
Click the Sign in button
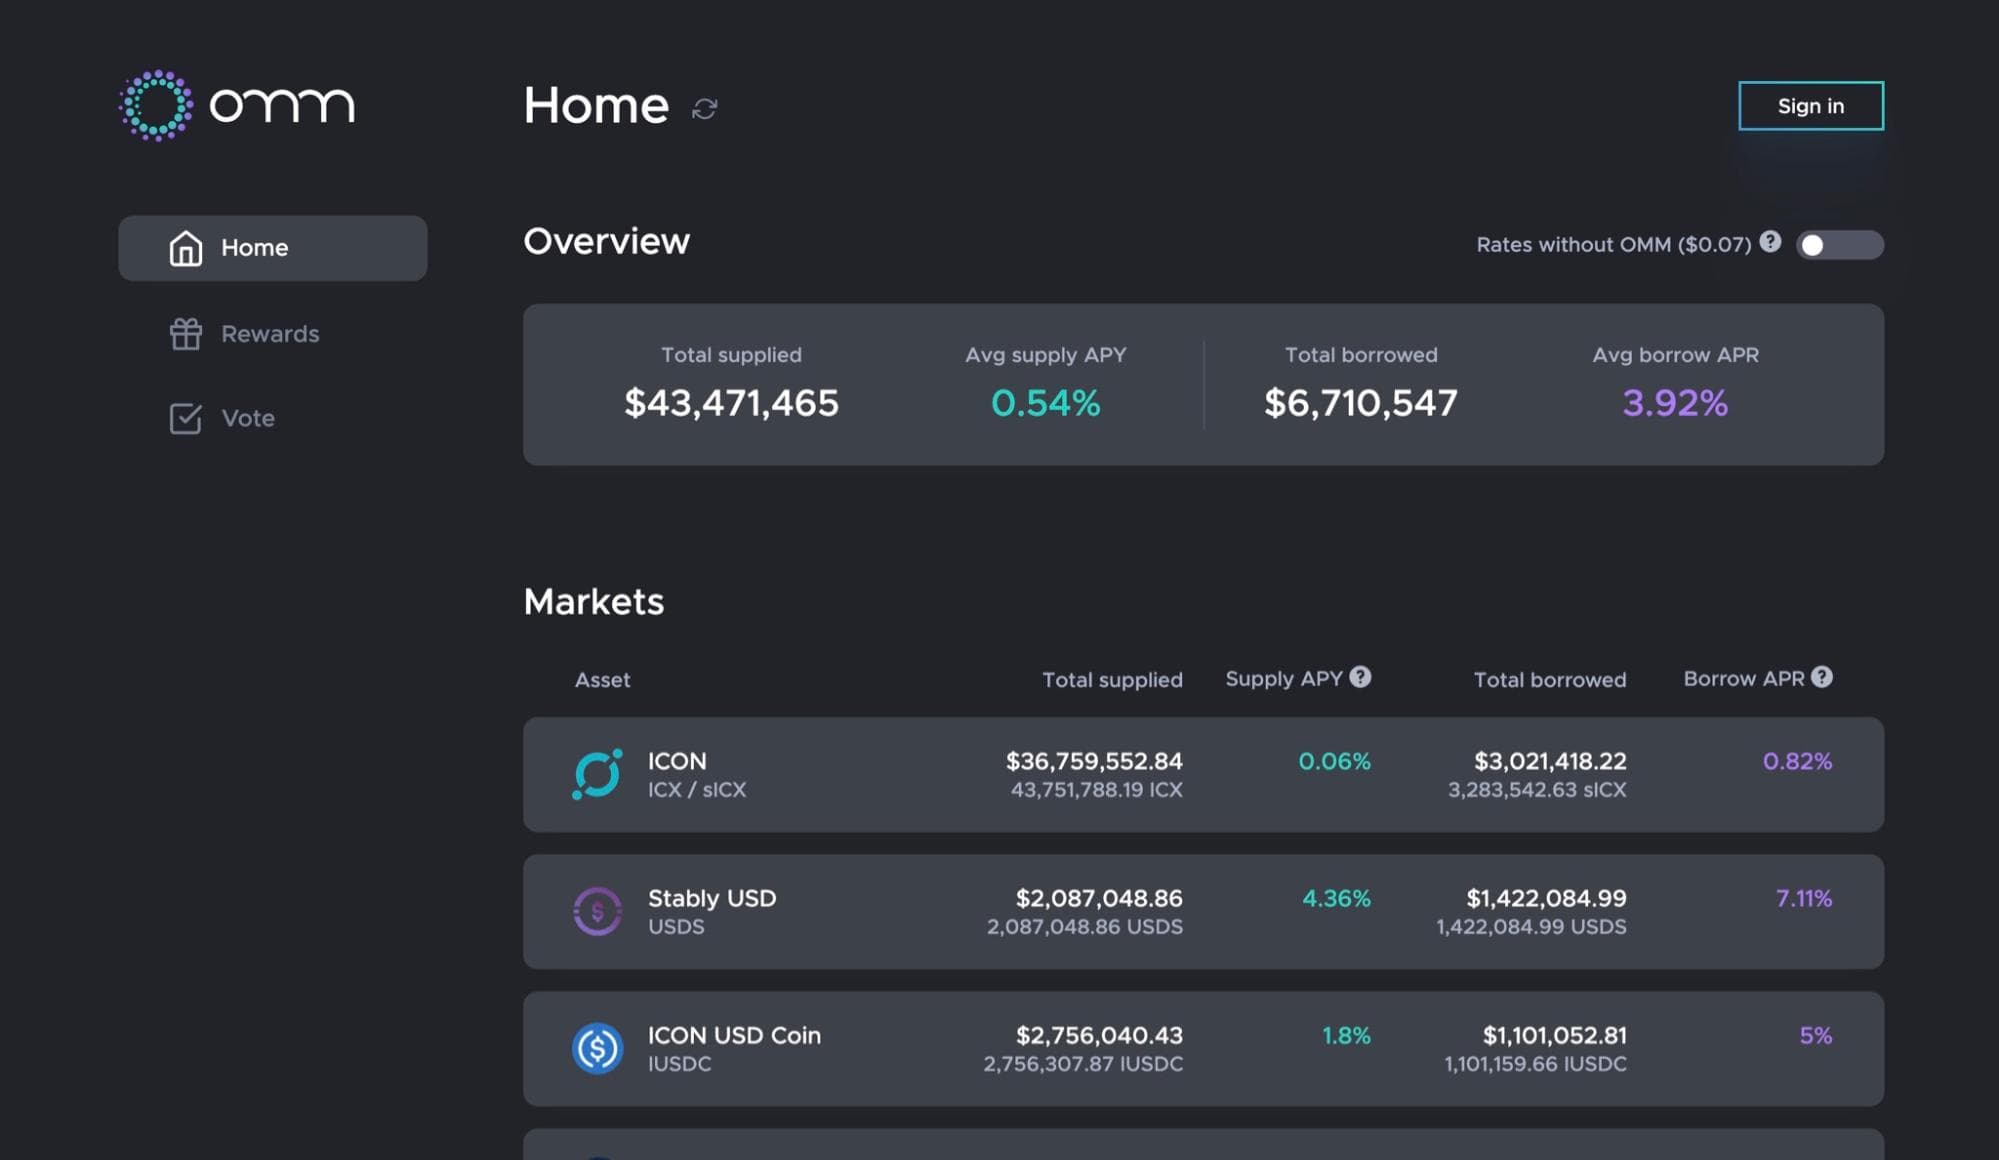click(1810, 106)
